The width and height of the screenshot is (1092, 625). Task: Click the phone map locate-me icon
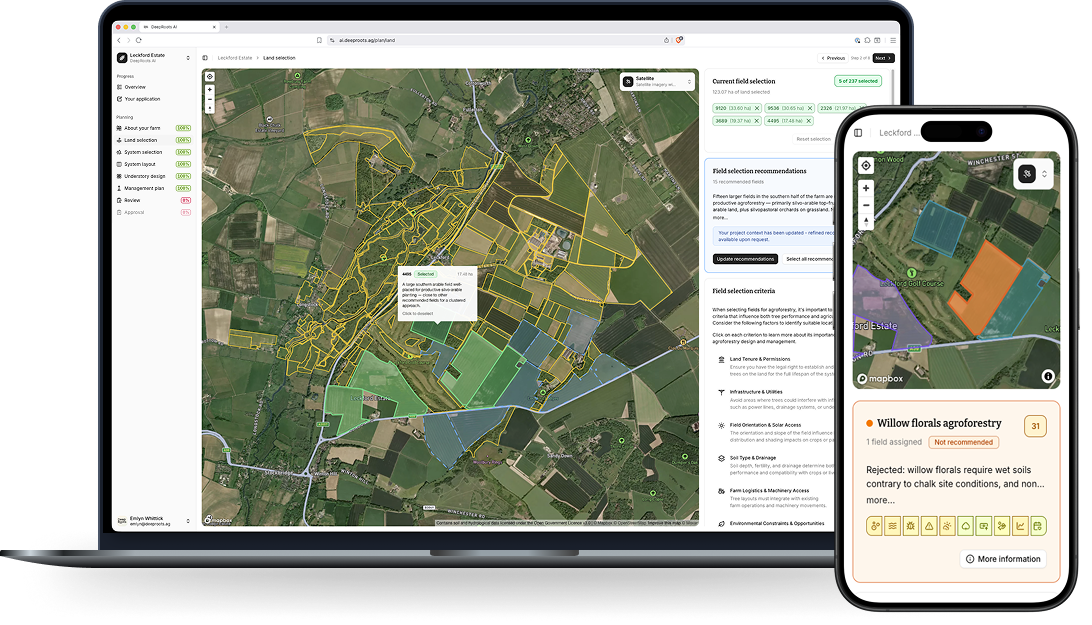pyautogui.click(x=866, y=165)
